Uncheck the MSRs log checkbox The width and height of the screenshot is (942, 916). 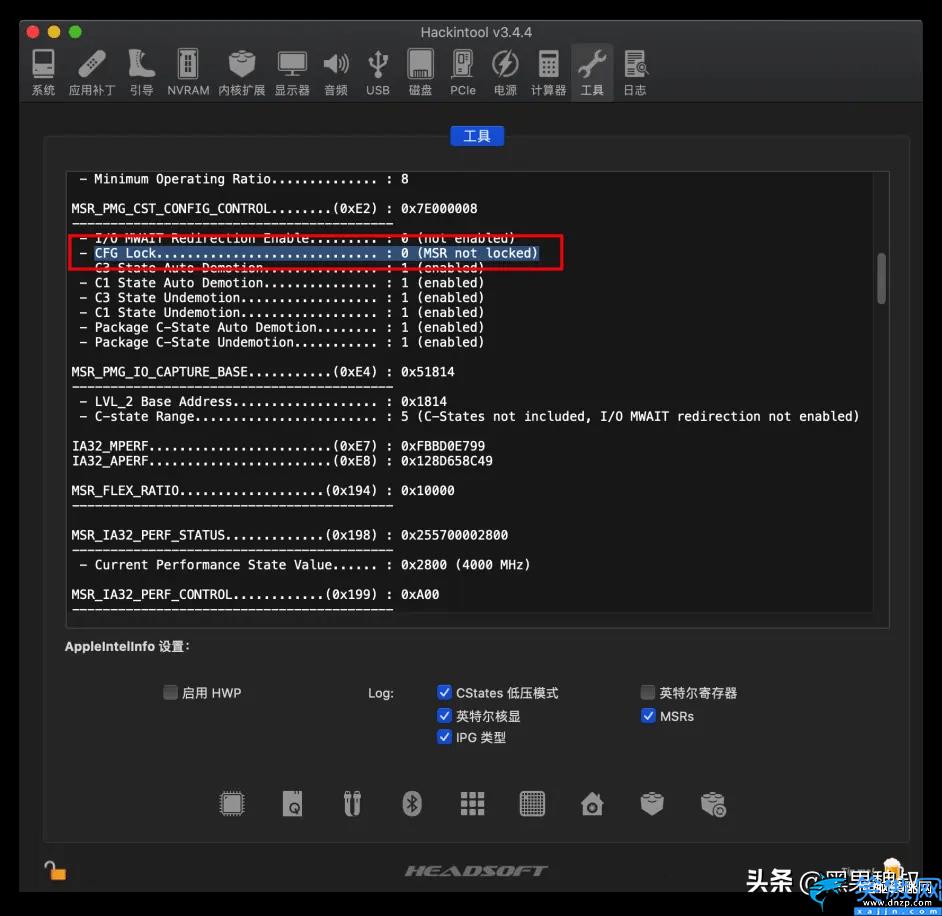tap(648, 715)
